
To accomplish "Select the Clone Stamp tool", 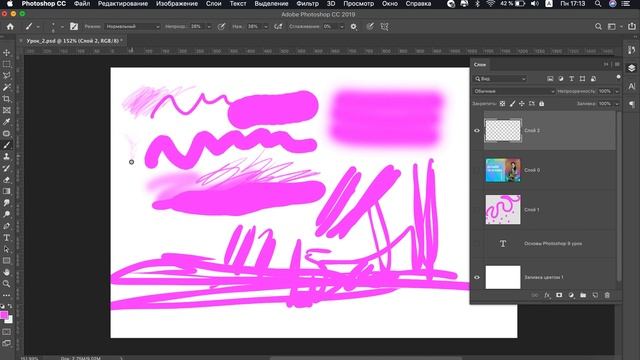I will pos(7,156).
